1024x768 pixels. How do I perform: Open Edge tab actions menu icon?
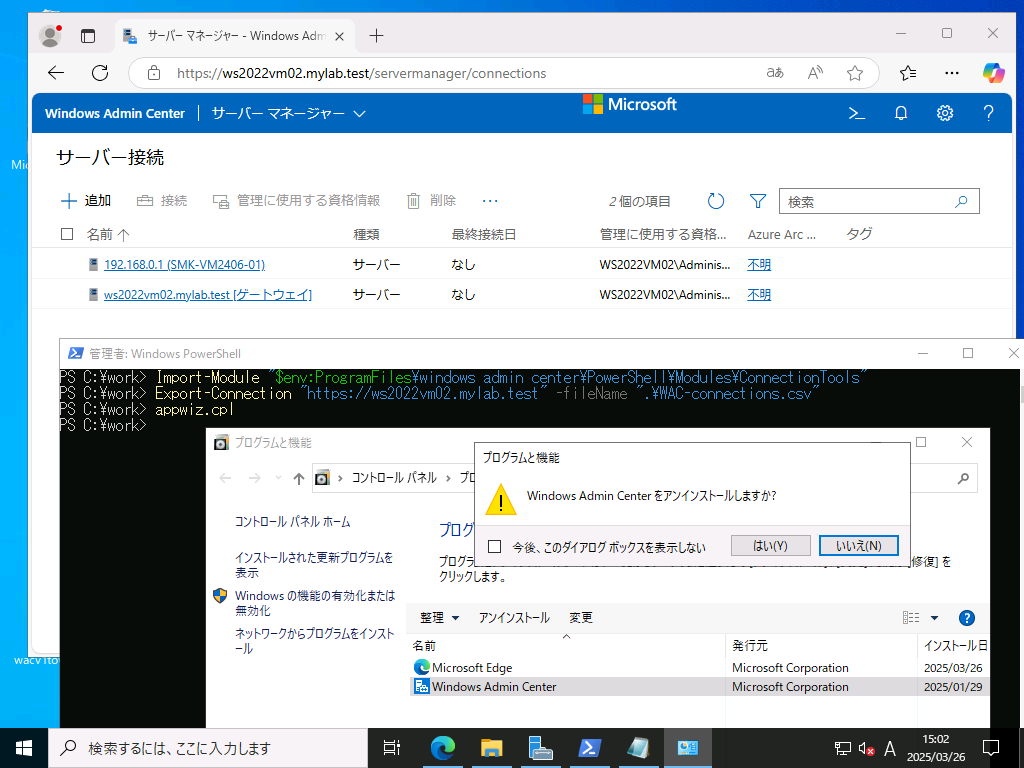[x=88, y=36]
